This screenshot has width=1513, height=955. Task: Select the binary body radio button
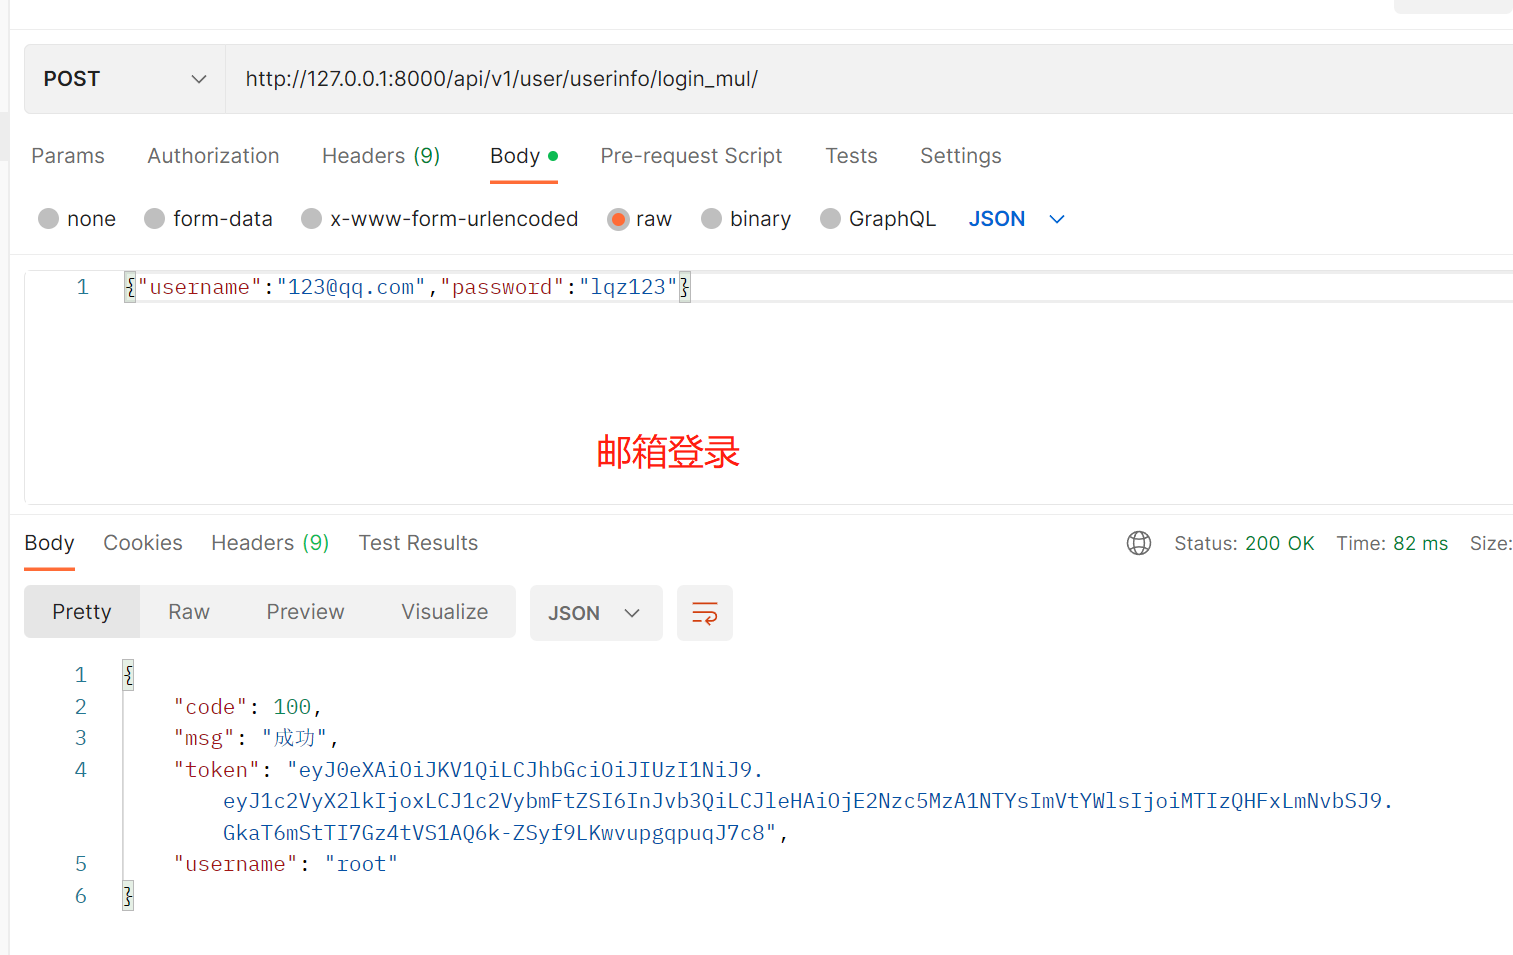click(x=711, y=219)
